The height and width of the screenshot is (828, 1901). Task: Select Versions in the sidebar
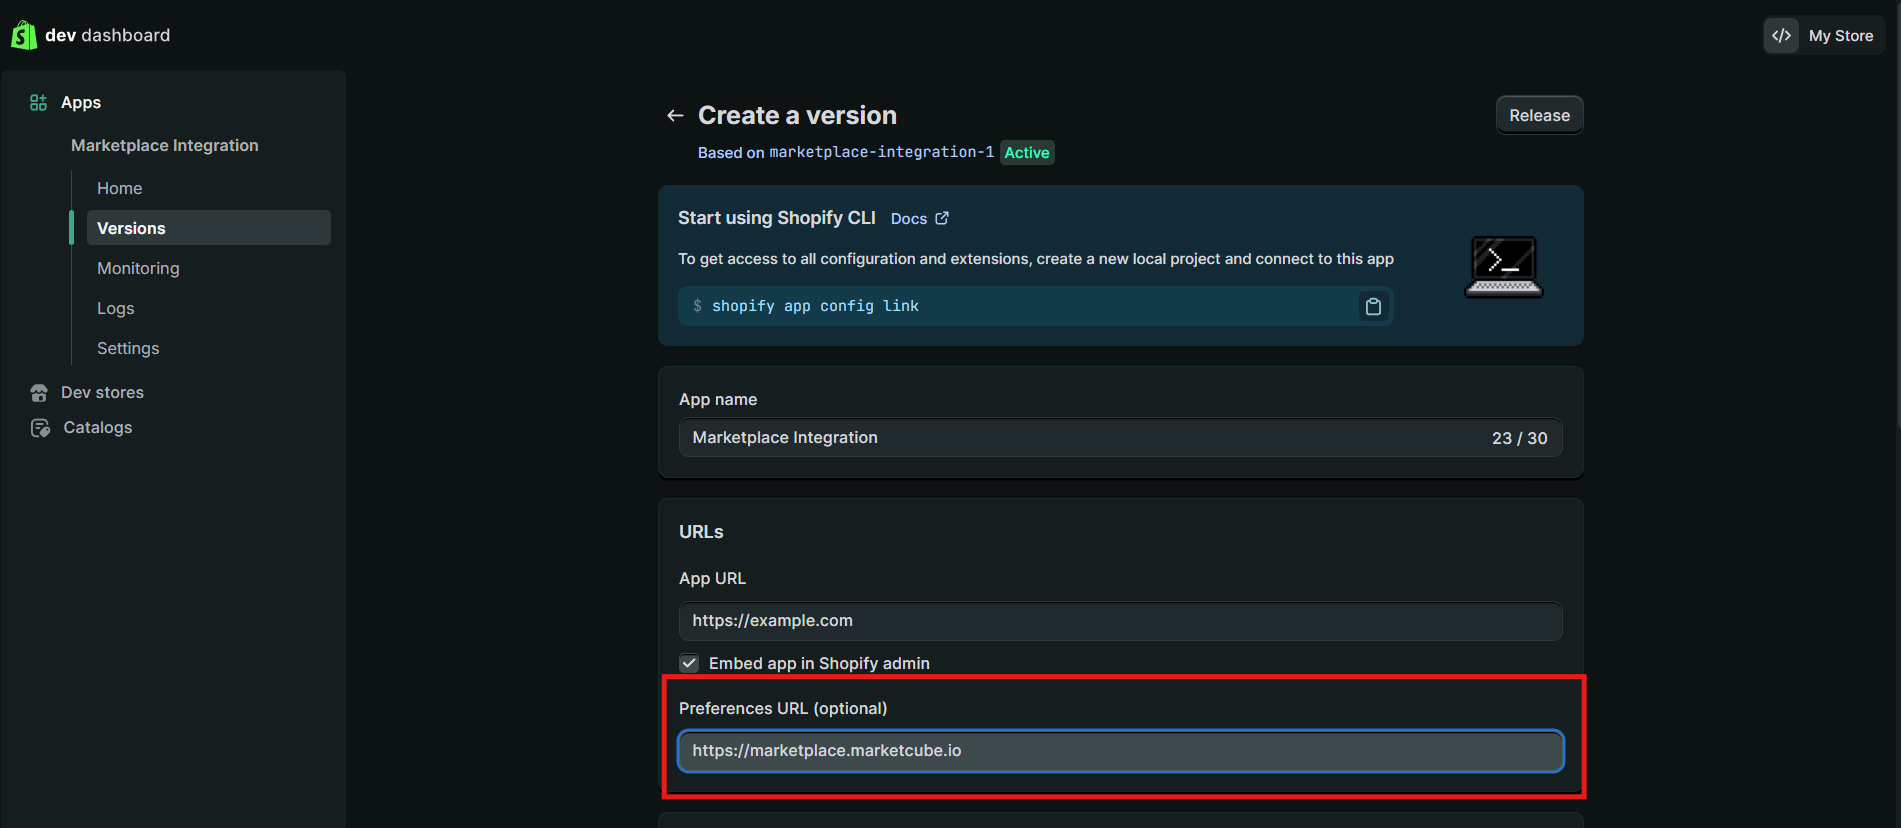(209, 228)
